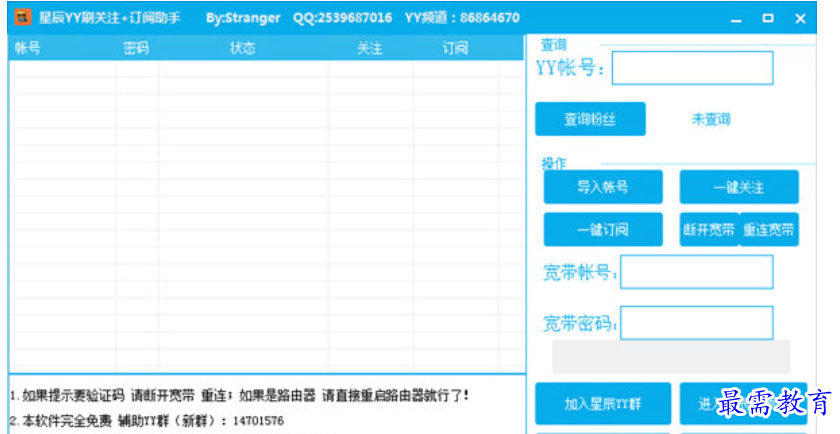The image size is (840, 434).
Task: Minimize the 星辰YY window
Action: 736,18
